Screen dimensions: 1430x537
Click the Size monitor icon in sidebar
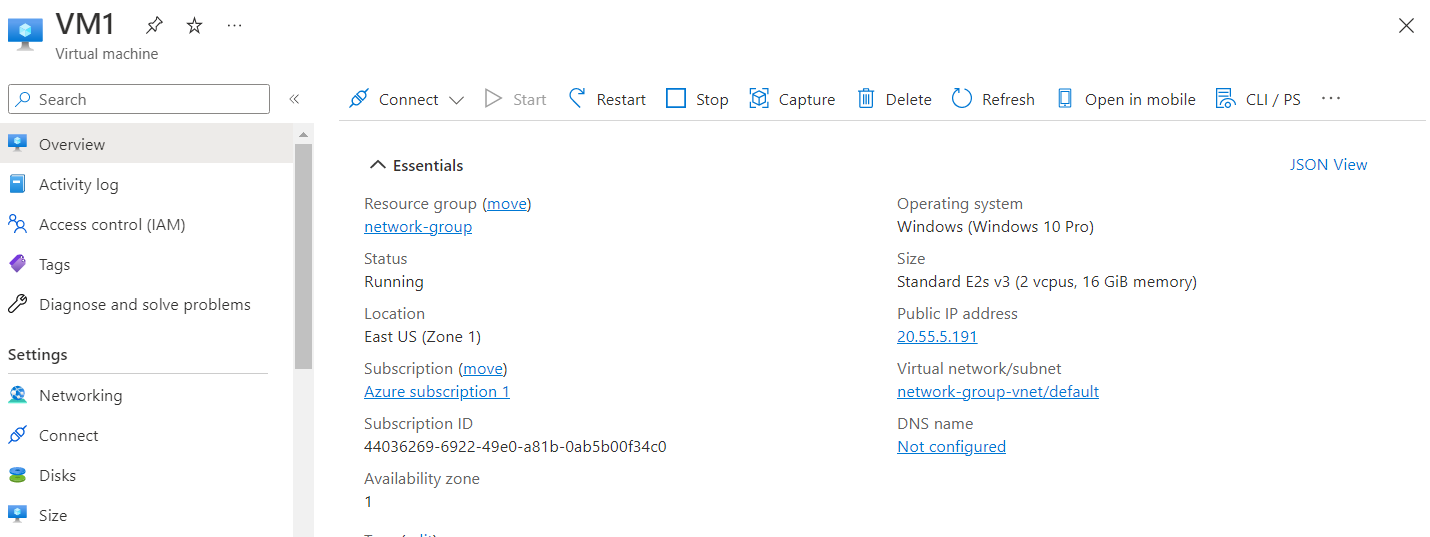tap(17, 515)
